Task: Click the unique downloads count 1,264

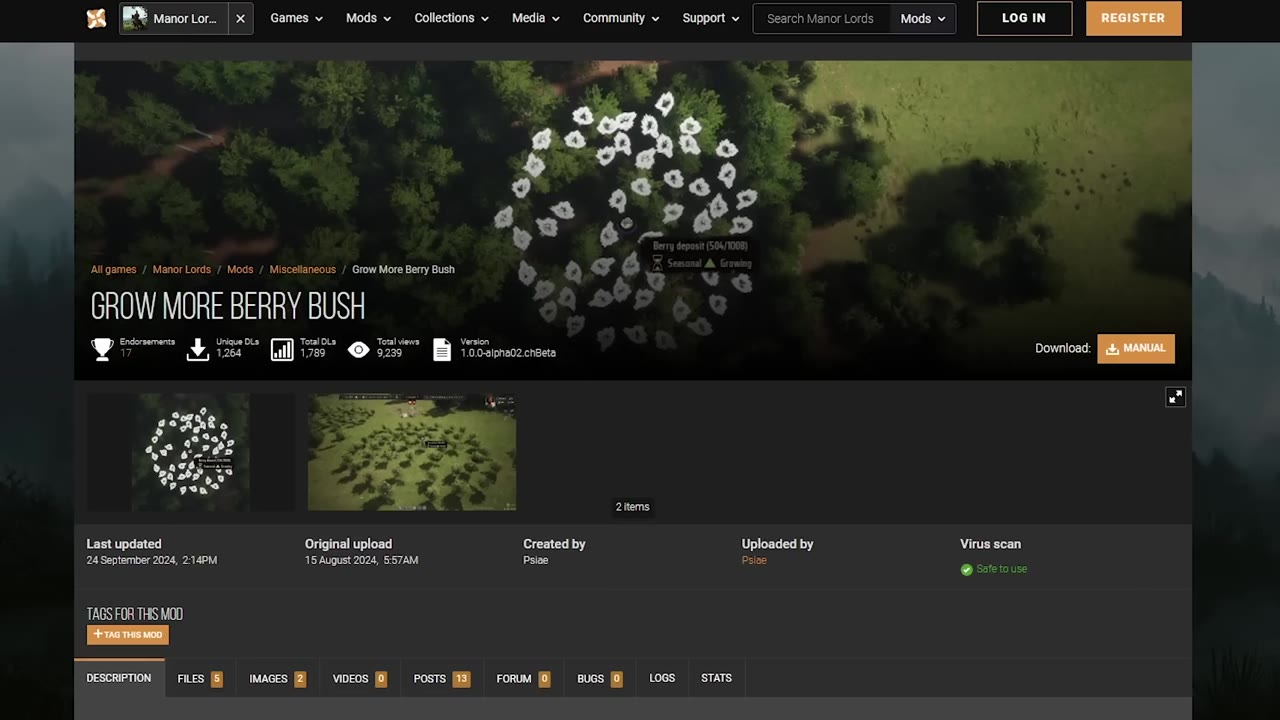Action: coord(229,353)
